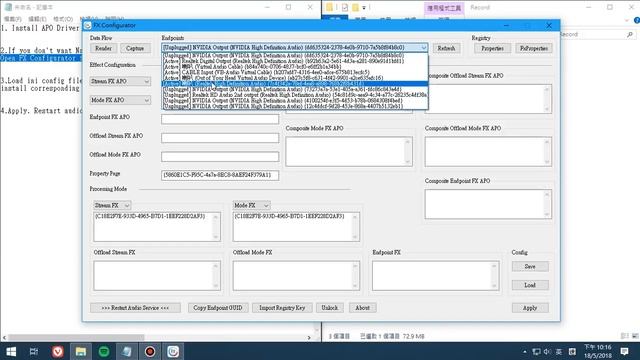The width and height of the screenshot is (640, 360).
Task: Open taskbar clock showing 10:16
Action: coord(598,351)
